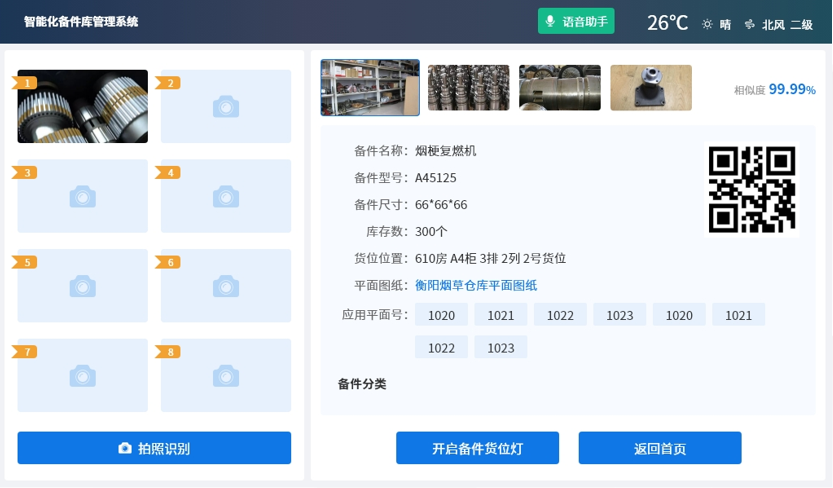Click the second-row 1023 tag
Screen dimensions: 833x488
pyautogui.click(x=501, y=347)
